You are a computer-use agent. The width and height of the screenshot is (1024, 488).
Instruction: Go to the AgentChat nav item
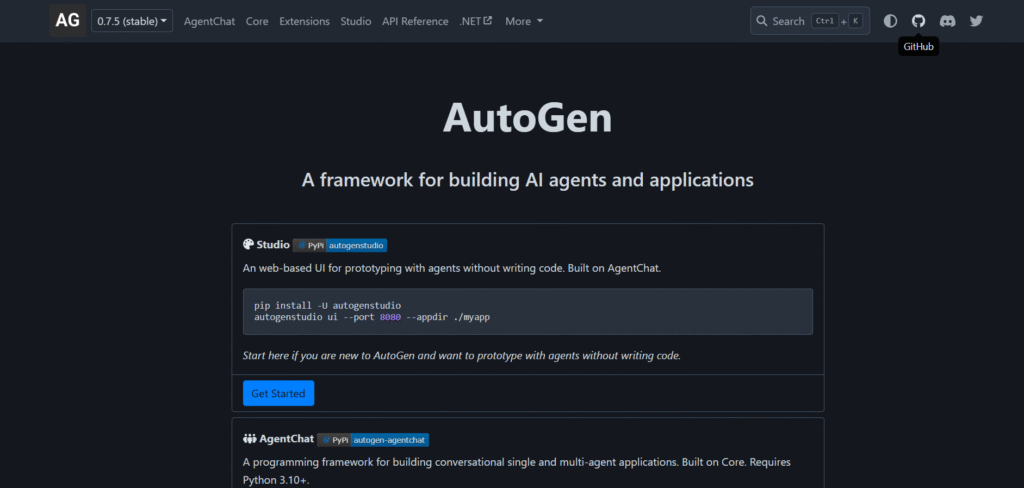(209, 21)
